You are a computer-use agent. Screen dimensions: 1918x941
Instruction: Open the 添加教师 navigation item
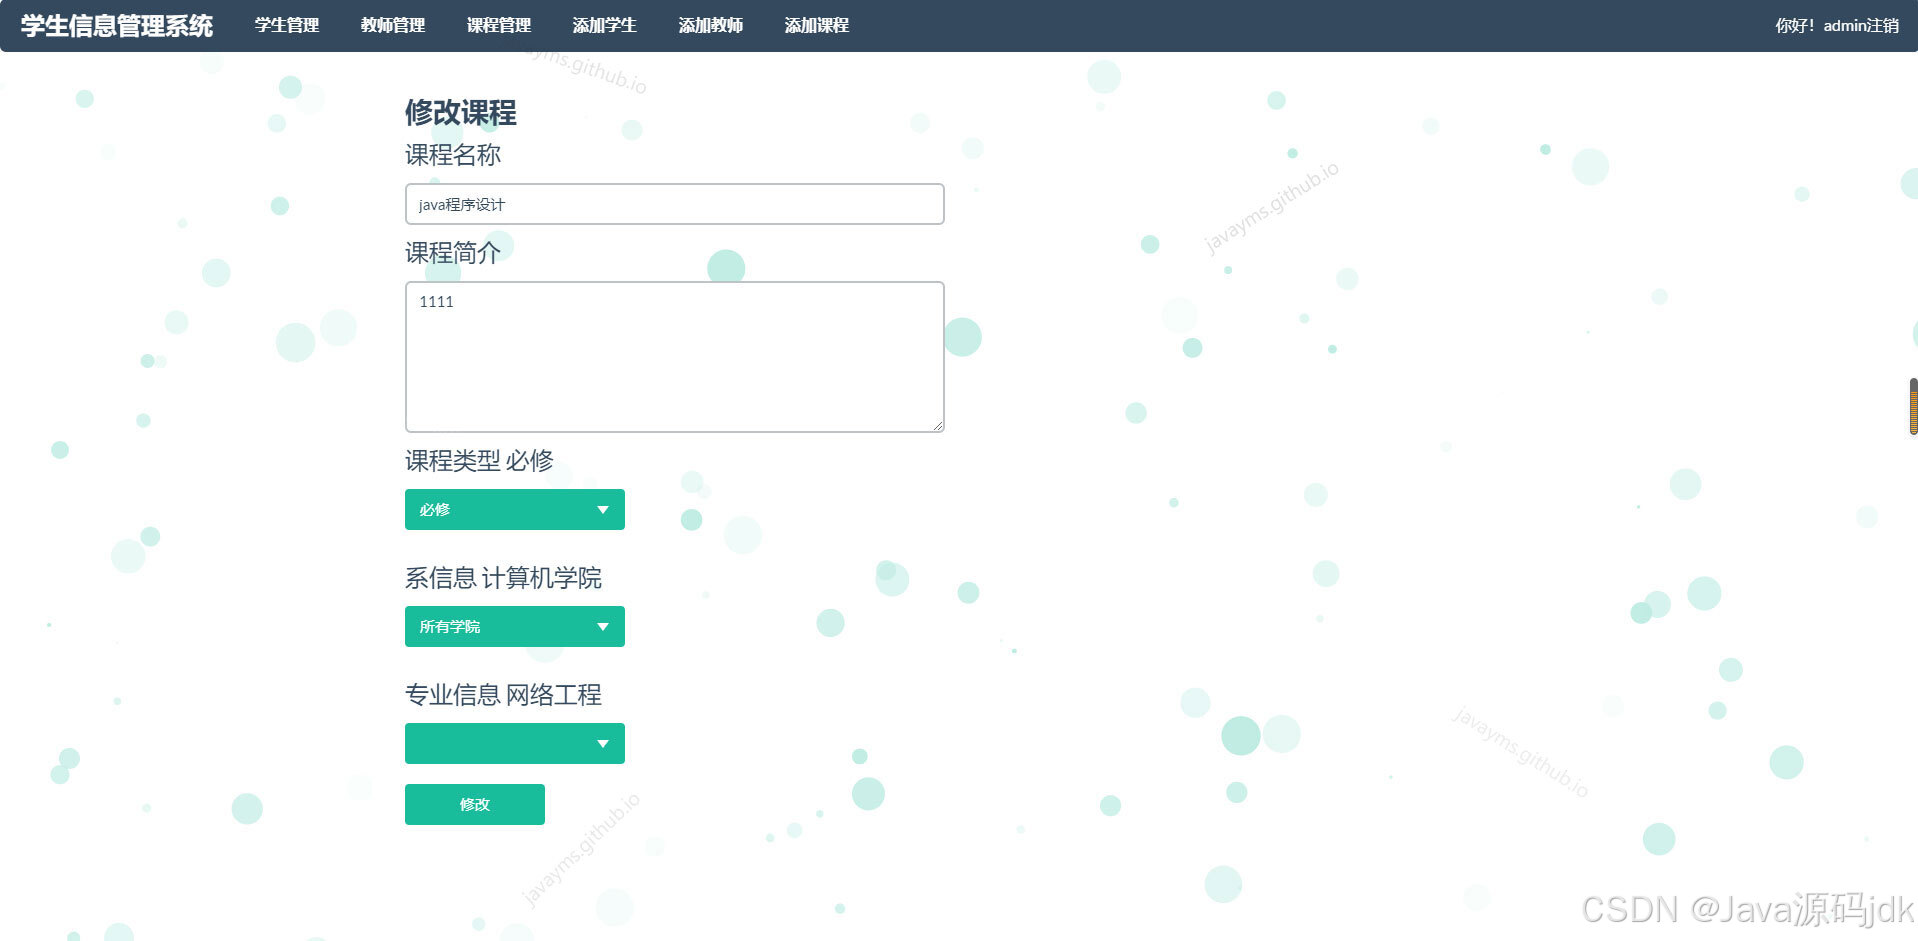(x=710, y=25)
